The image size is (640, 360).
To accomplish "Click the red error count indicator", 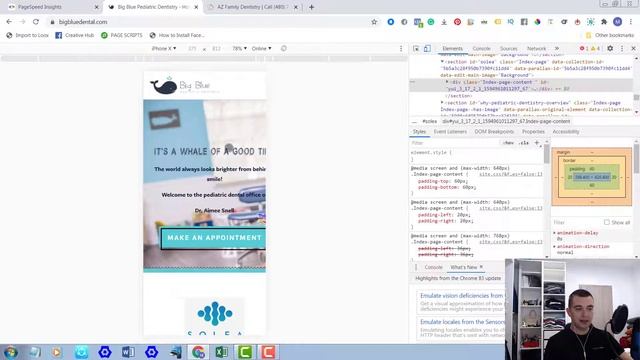I will pos(584,48).
